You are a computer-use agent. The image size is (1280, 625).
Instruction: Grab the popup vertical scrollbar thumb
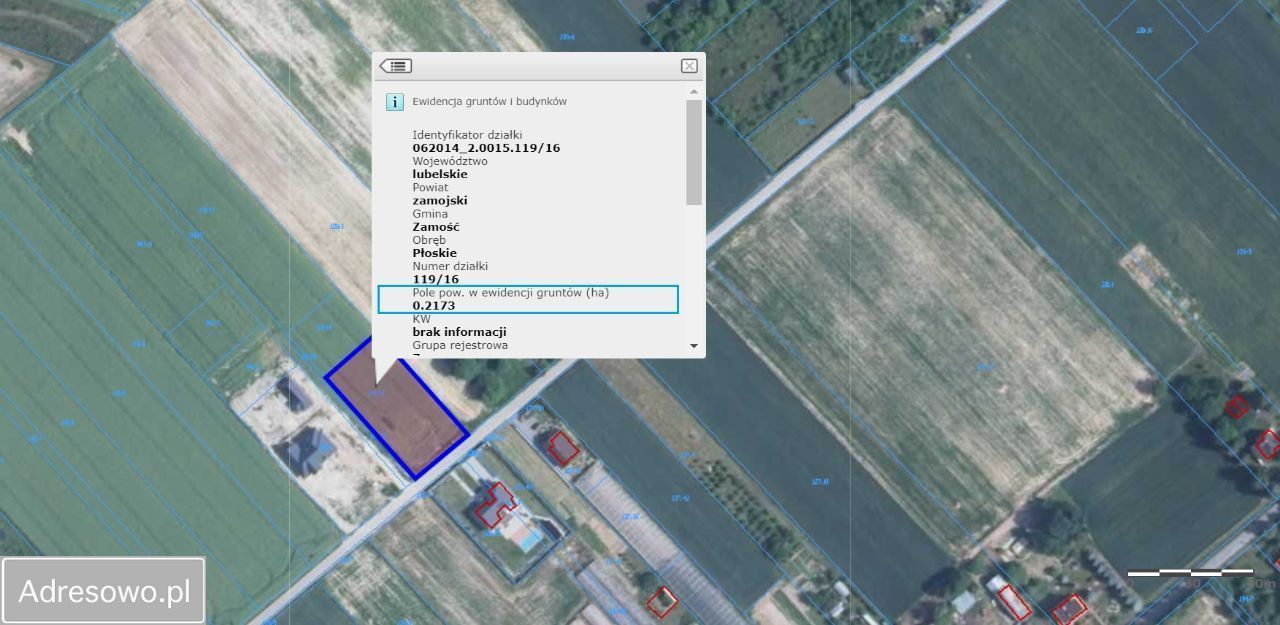(694, 152)
